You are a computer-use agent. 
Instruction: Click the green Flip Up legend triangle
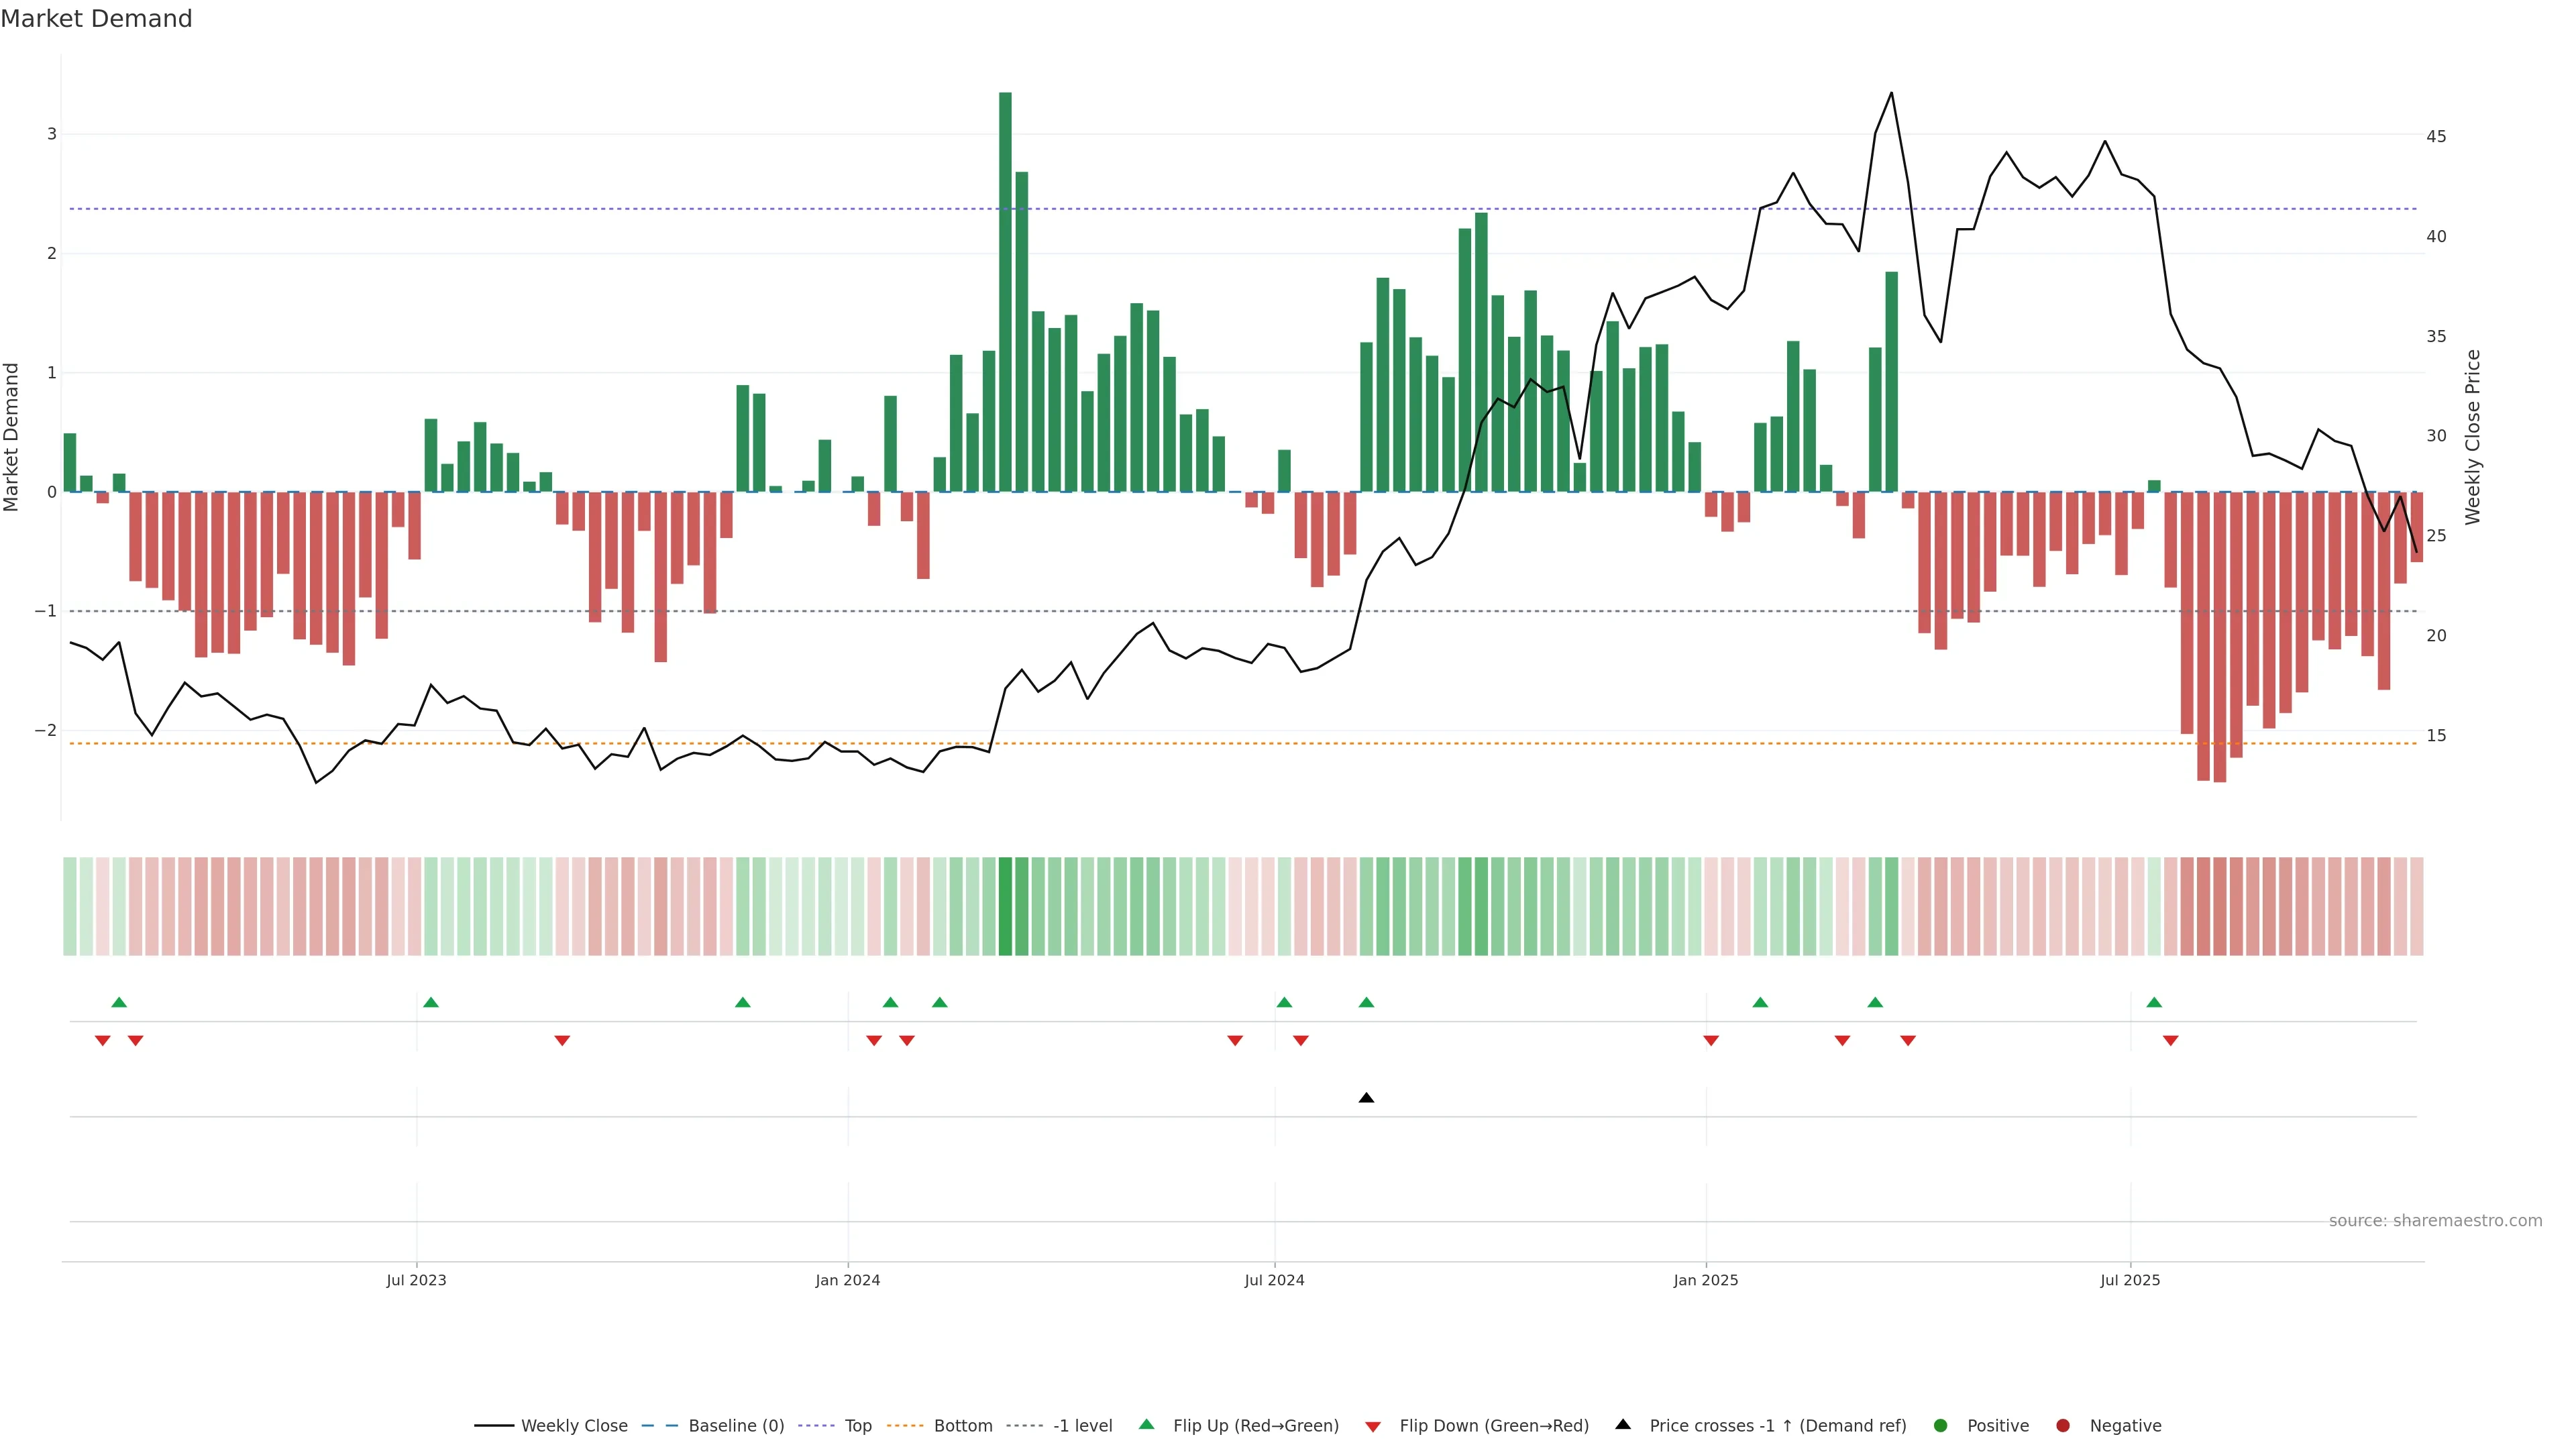pyautogui.click(x=1146, y=1424)
